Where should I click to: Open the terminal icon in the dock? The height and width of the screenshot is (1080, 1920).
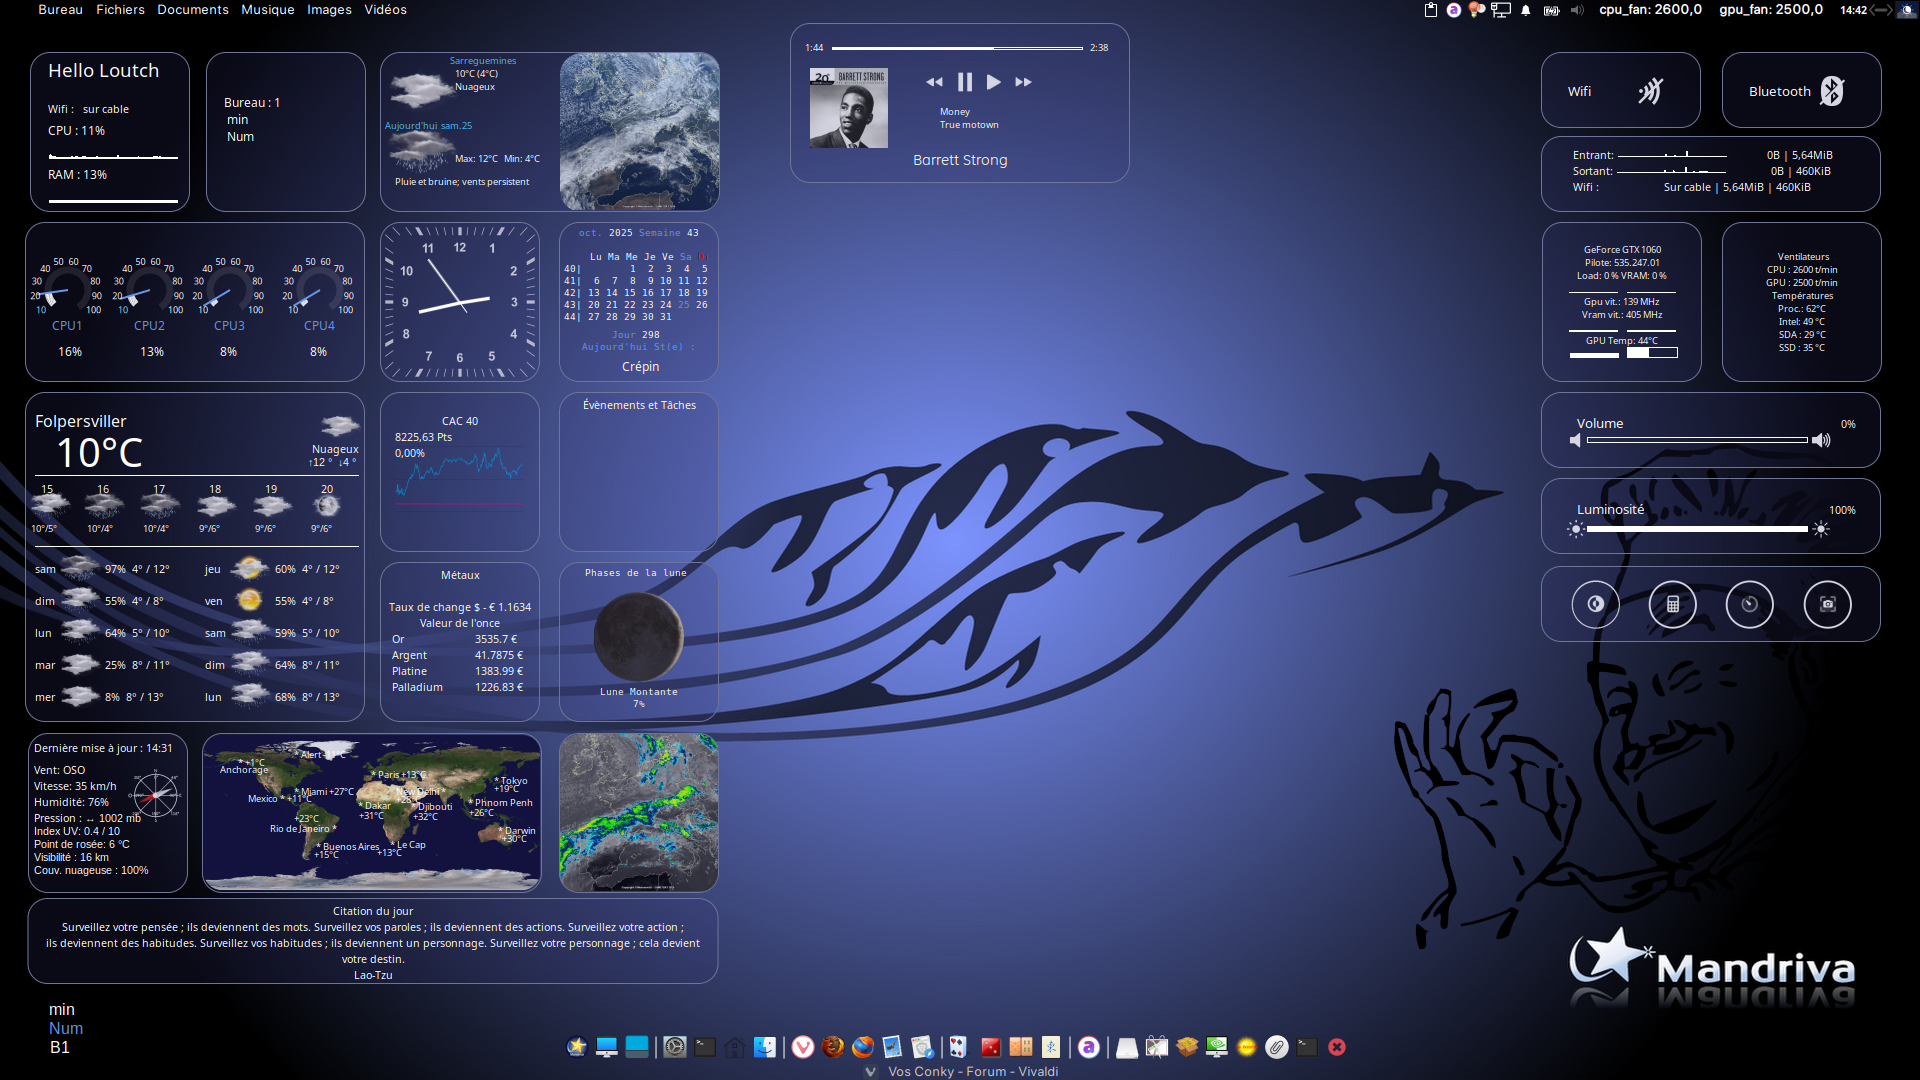coord(705,1047)
